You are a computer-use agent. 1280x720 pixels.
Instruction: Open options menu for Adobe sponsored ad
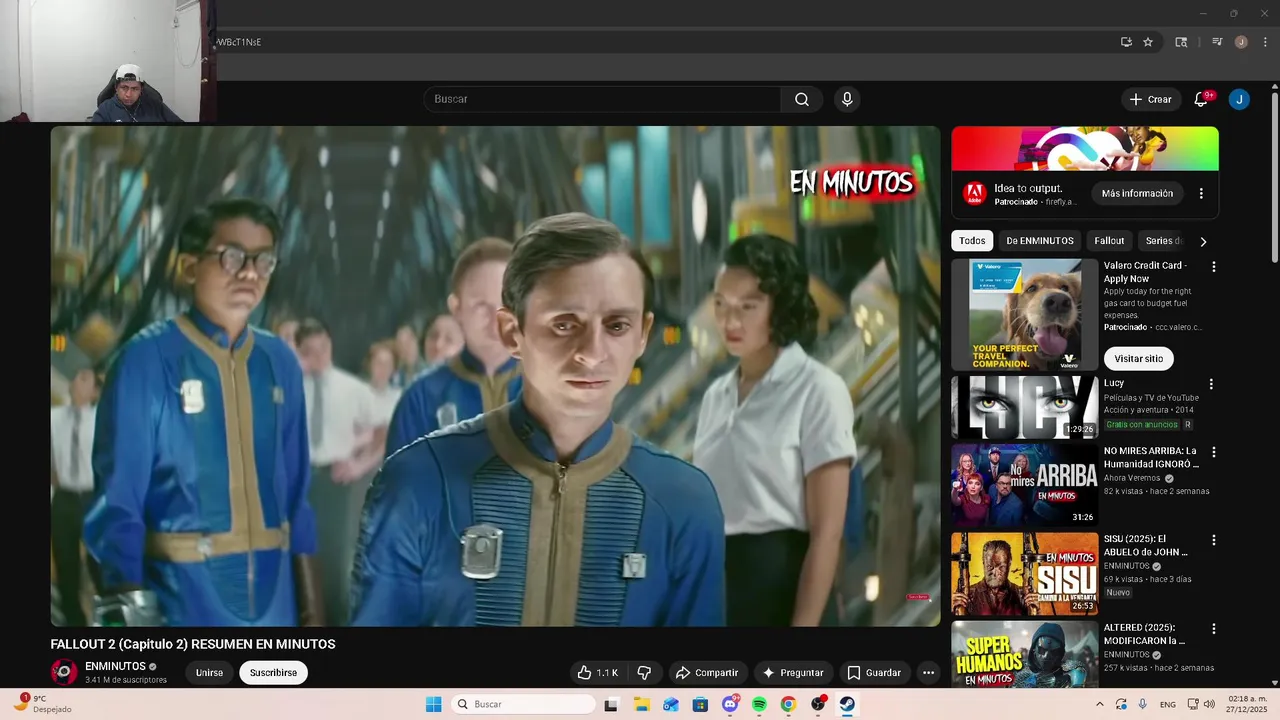pyautogui.click(x=1201, y=193)
